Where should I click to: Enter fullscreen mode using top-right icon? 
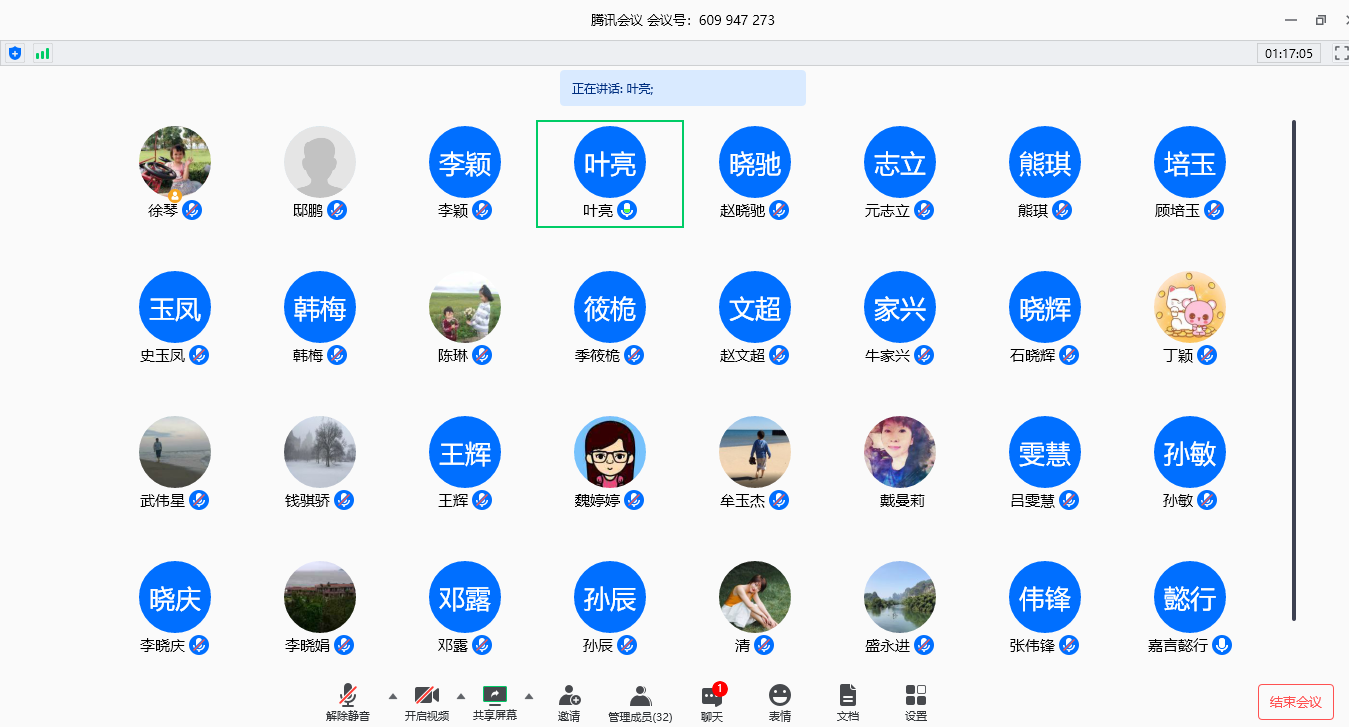pos(1341,53)
